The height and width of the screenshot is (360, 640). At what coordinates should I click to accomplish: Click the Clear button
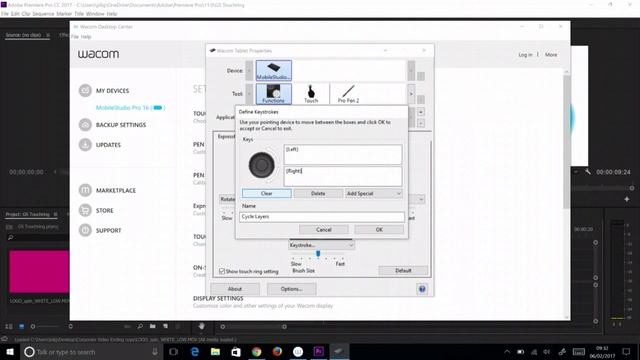pos(267,193)
